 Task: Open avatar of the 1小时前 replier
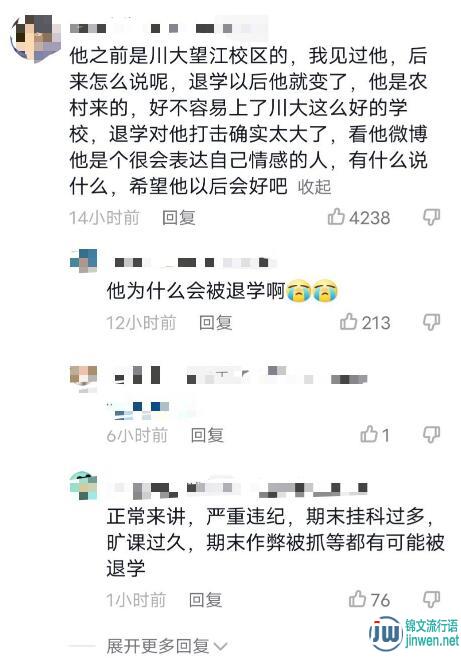pos(83,486)
